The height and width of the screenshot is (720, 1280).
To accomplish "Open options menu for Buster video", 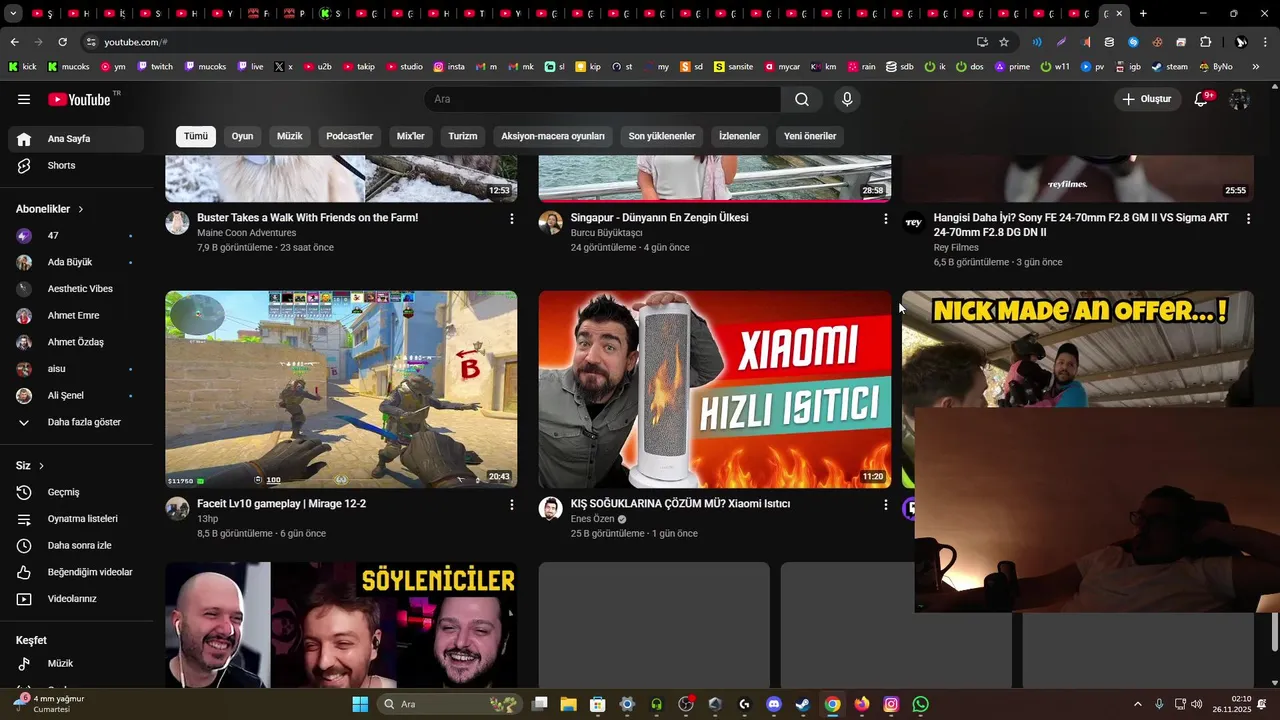I will point(512,218).
